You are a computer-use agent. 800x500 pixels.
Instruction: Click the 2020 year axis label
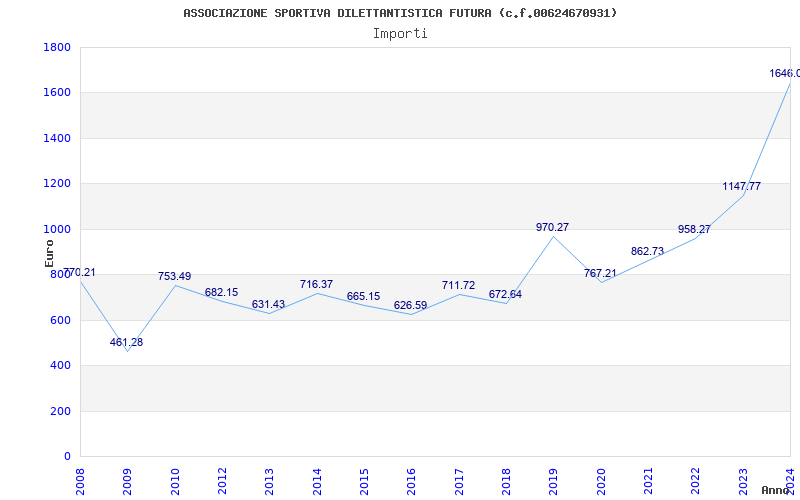tap(601, 482)
